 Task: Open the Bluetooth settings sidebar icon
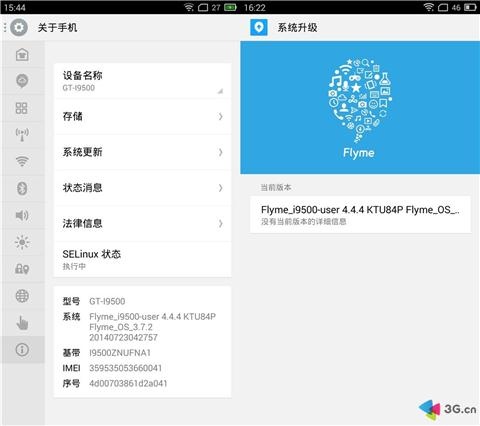[x=22, y=188]
